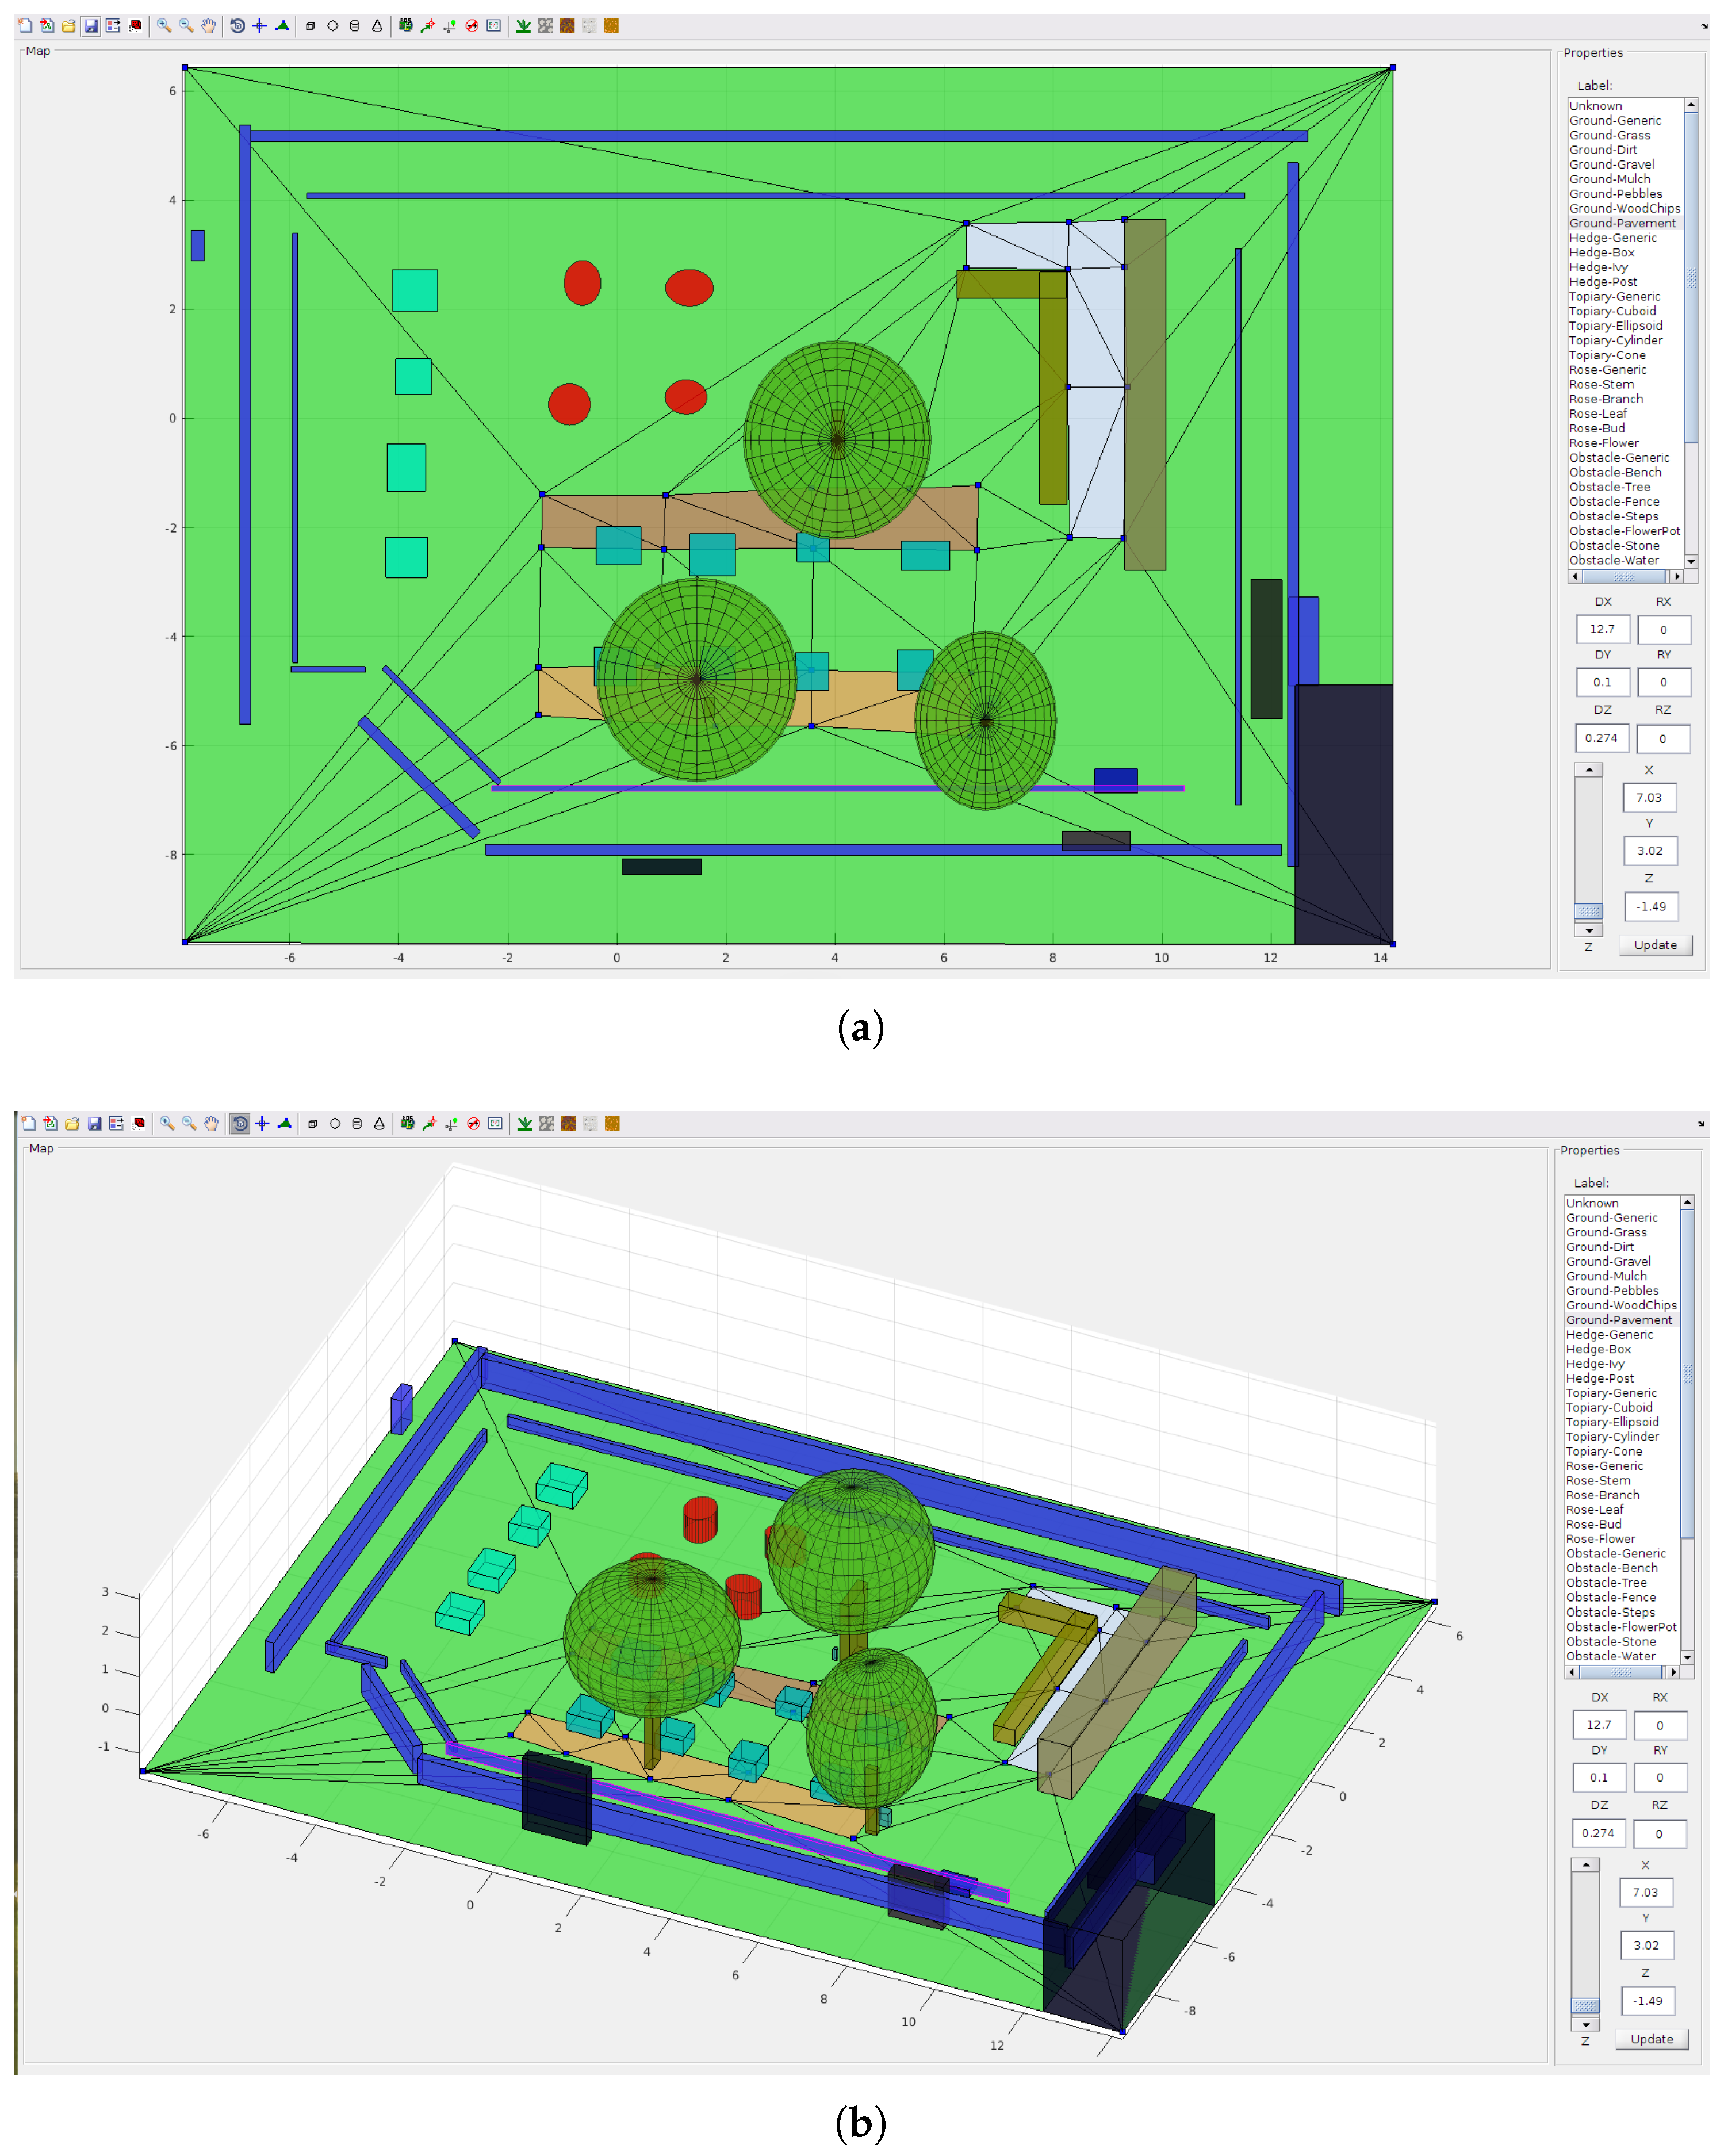Toggle the blue crosshair tool in bottom toolbar
This screenshot has height=2156, width=1724.
[x=262, y=1124]
